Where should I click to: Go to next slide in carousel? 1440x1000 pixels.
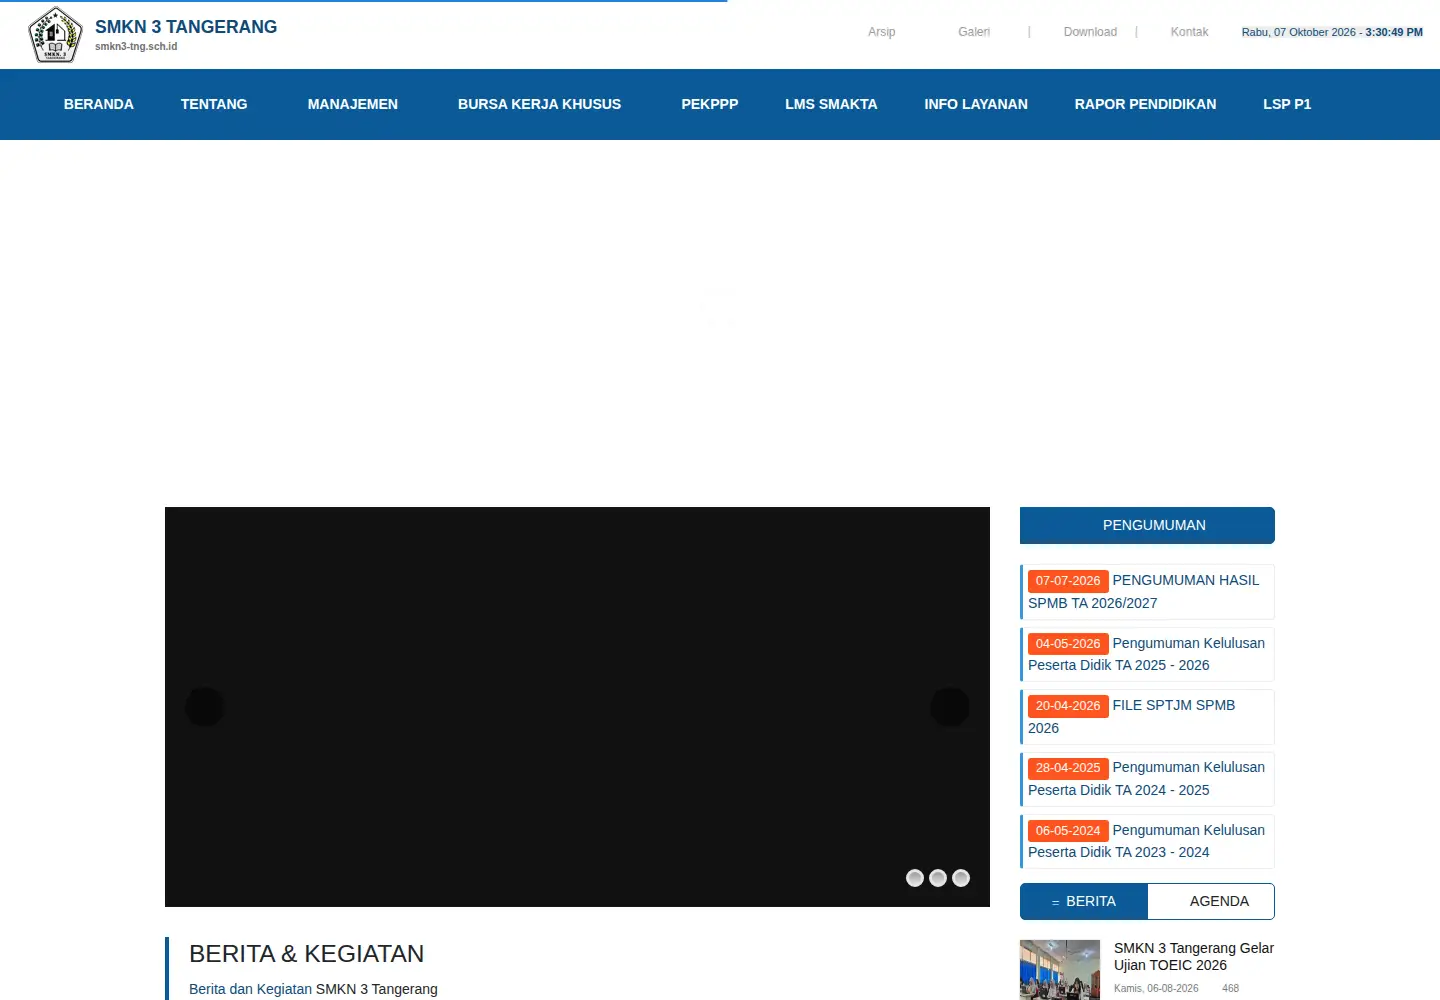[x=950, y=707]
